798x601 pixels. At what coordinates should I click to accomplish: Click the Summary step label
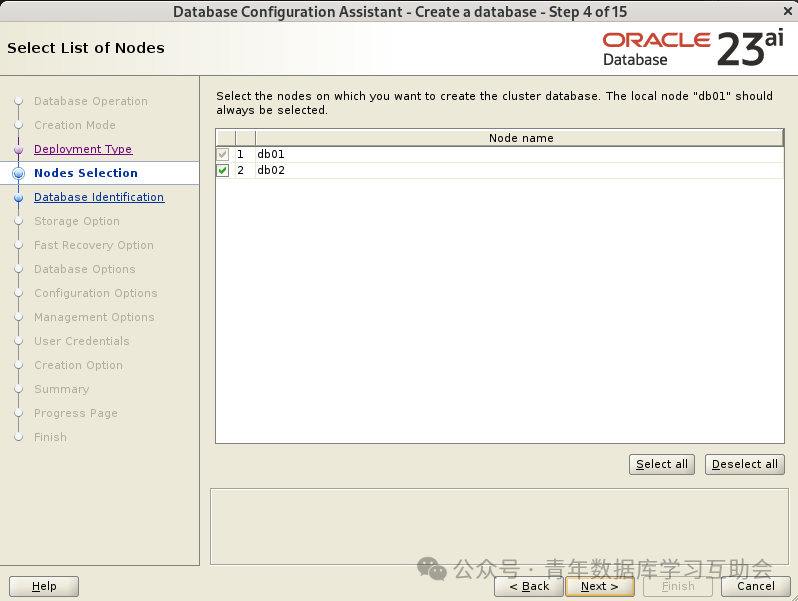point(62,389)
